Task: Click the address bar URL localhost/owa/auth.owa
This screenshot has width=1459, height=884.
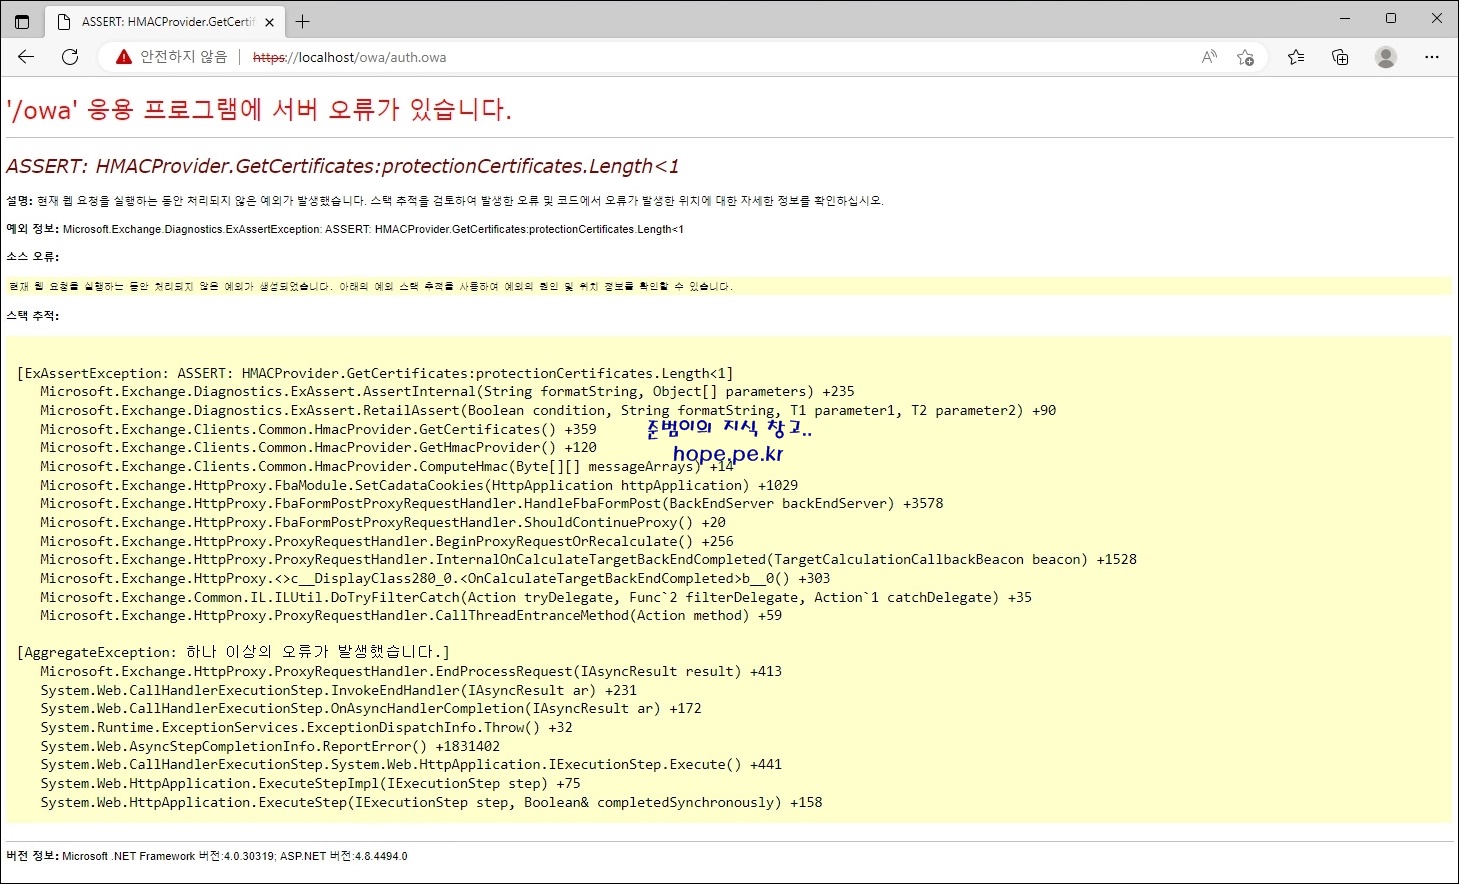Action: 349,57
